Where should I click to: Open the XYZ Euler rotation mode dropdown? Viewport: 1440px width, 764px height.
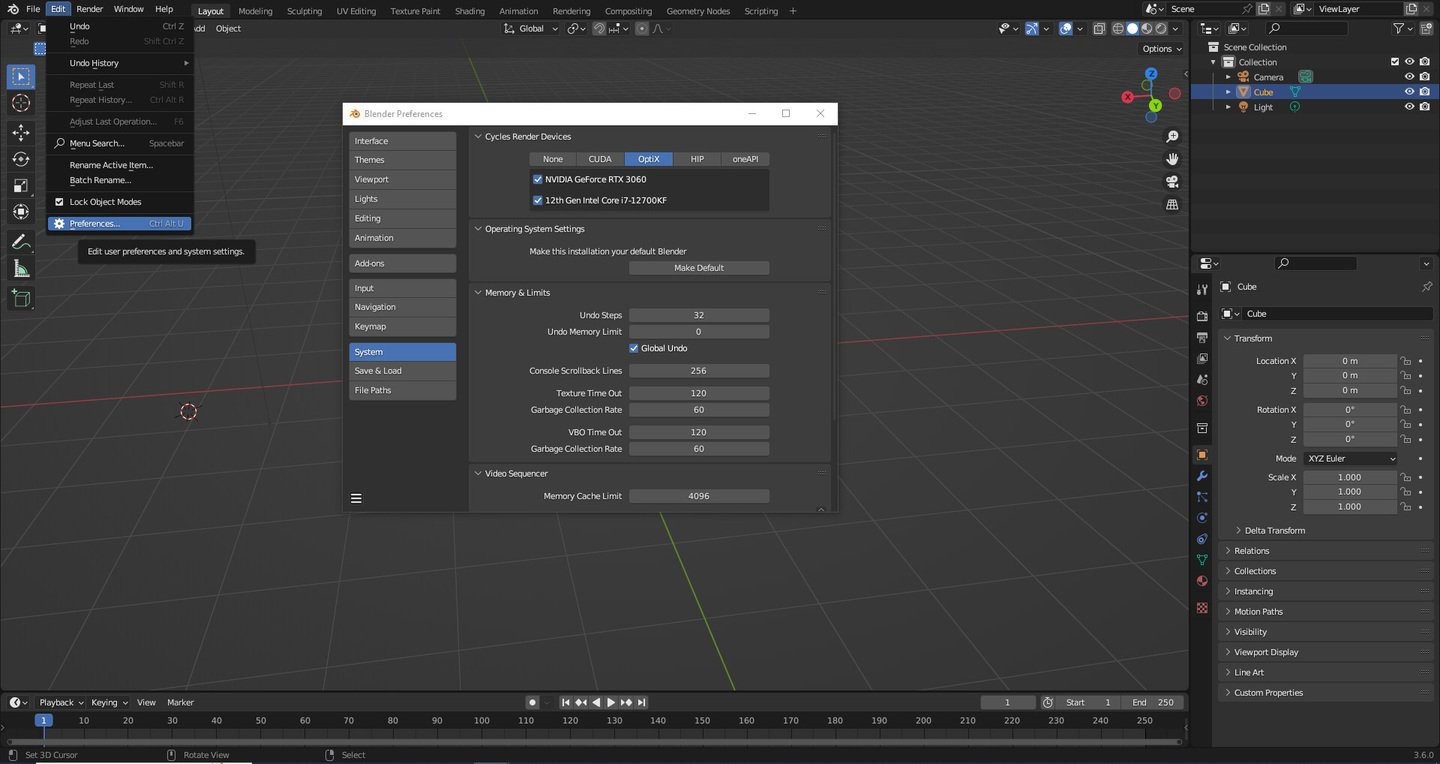pyautogui.click(x=1350, y=458)
